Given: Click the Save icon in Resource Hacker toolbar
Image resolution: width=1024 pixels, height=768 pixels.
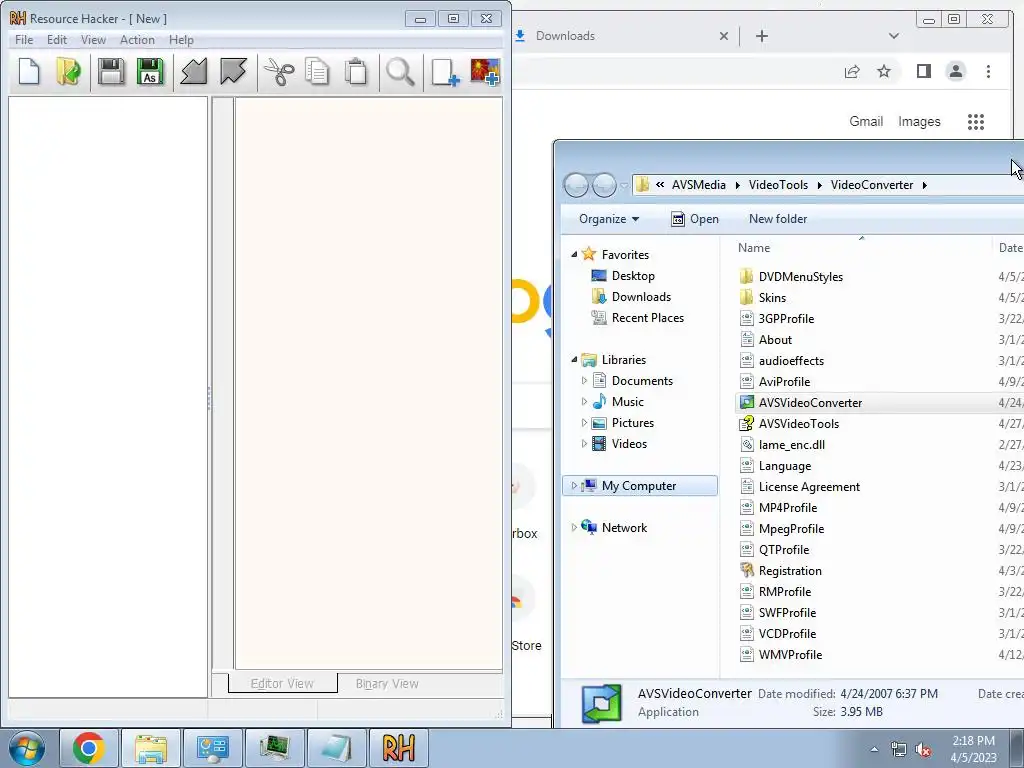Looking at the screenshot, I should tap(111, 71).
